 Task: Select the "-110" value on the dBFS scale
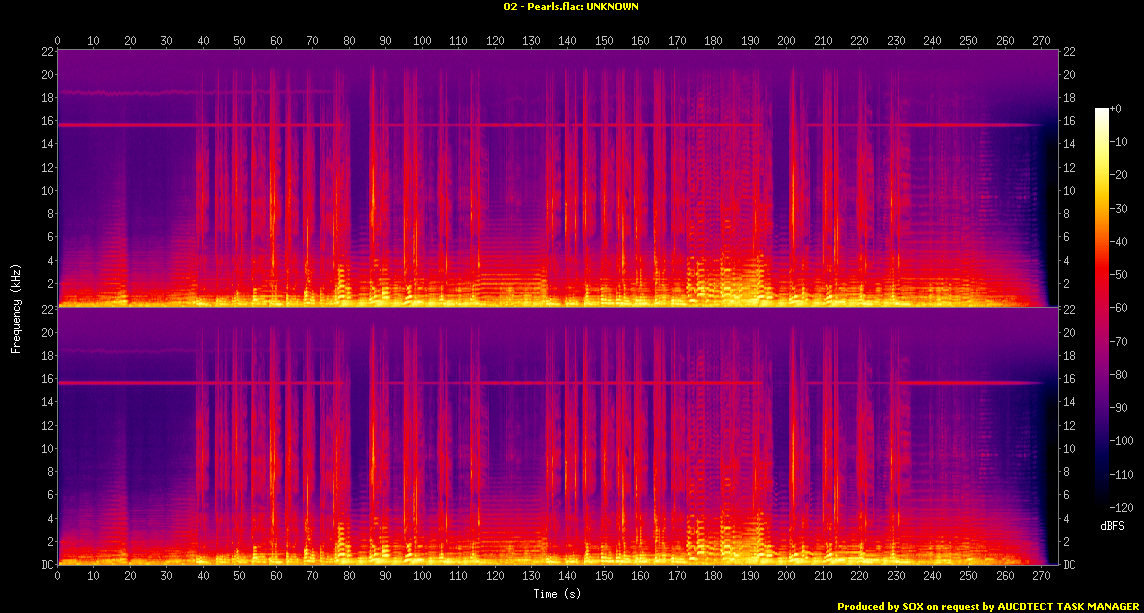click(x=1121, y=474)
